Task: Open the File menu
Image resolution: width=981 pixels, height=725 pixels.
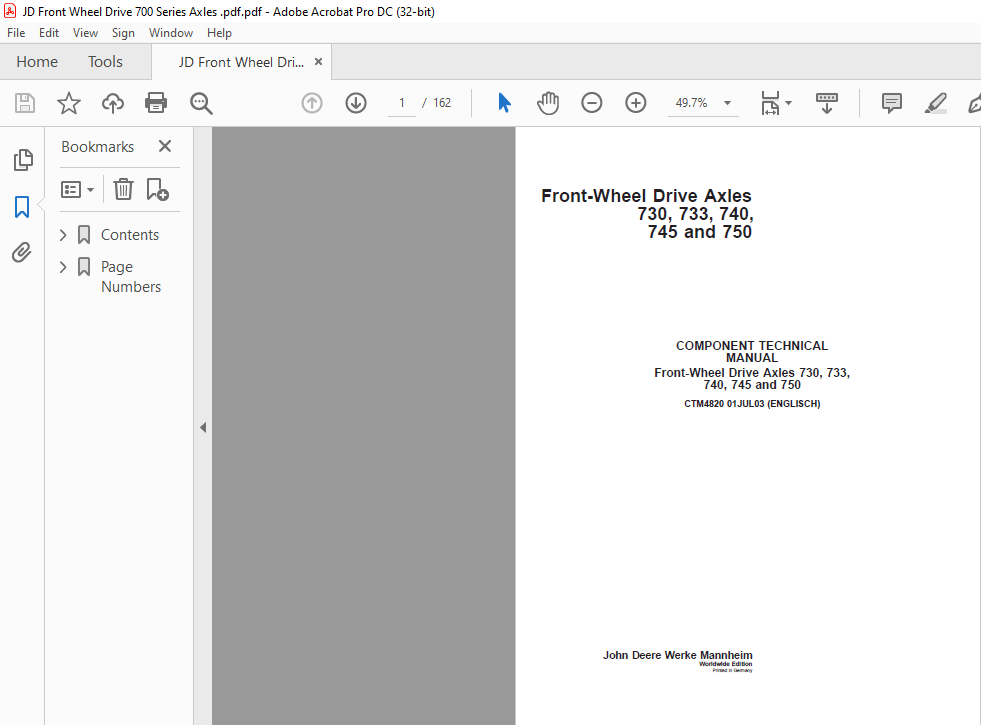Action: (x=16, y=33)
